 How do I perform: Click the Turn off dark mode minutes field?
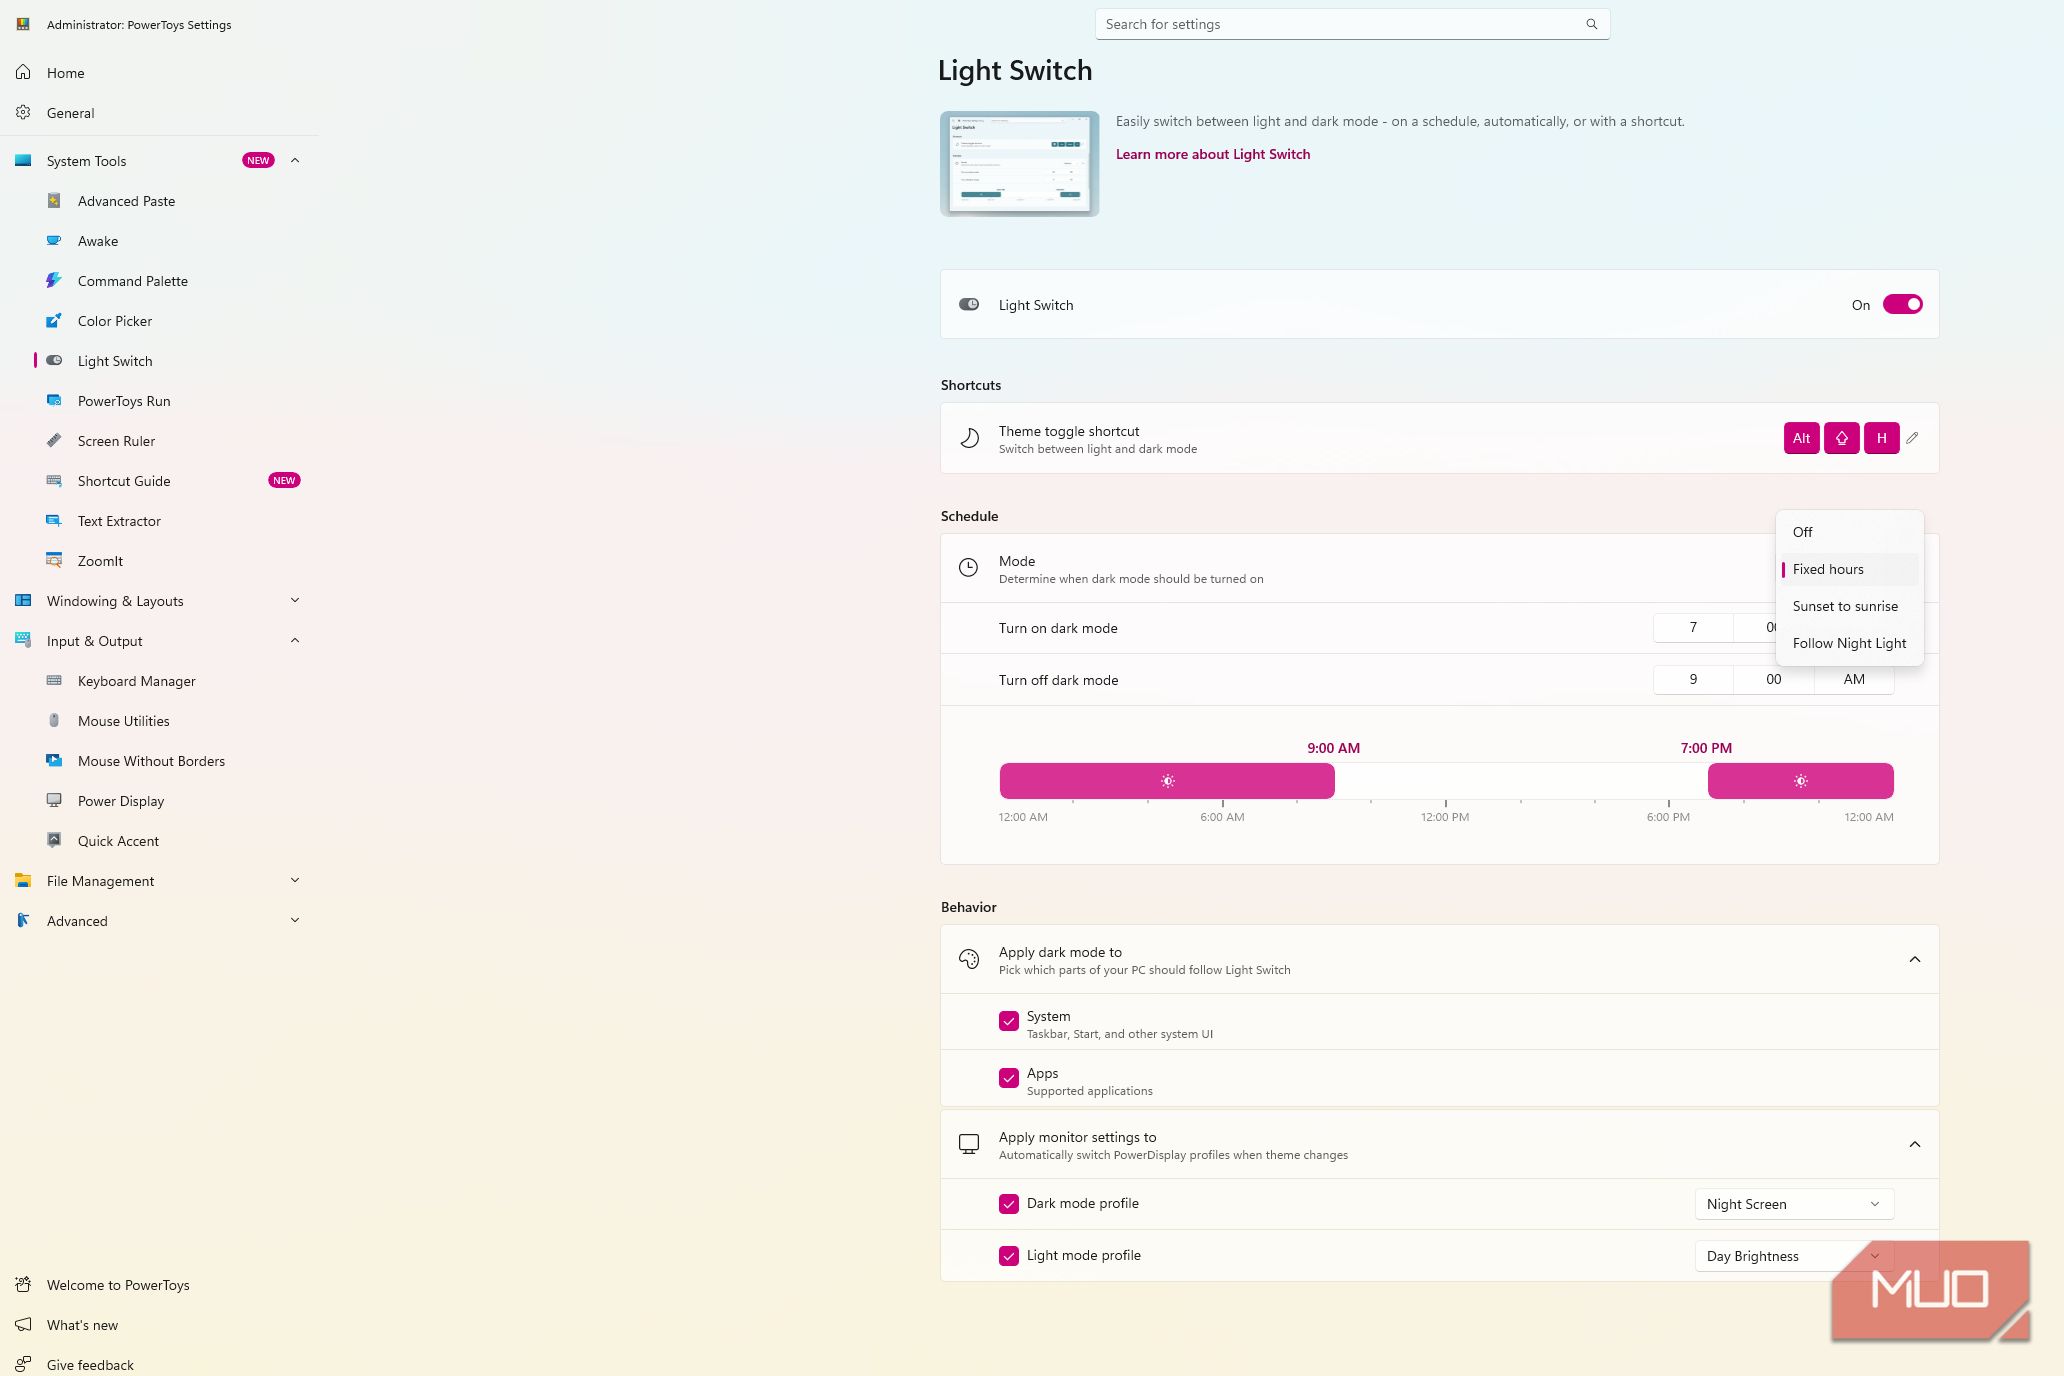[1773, 680]
